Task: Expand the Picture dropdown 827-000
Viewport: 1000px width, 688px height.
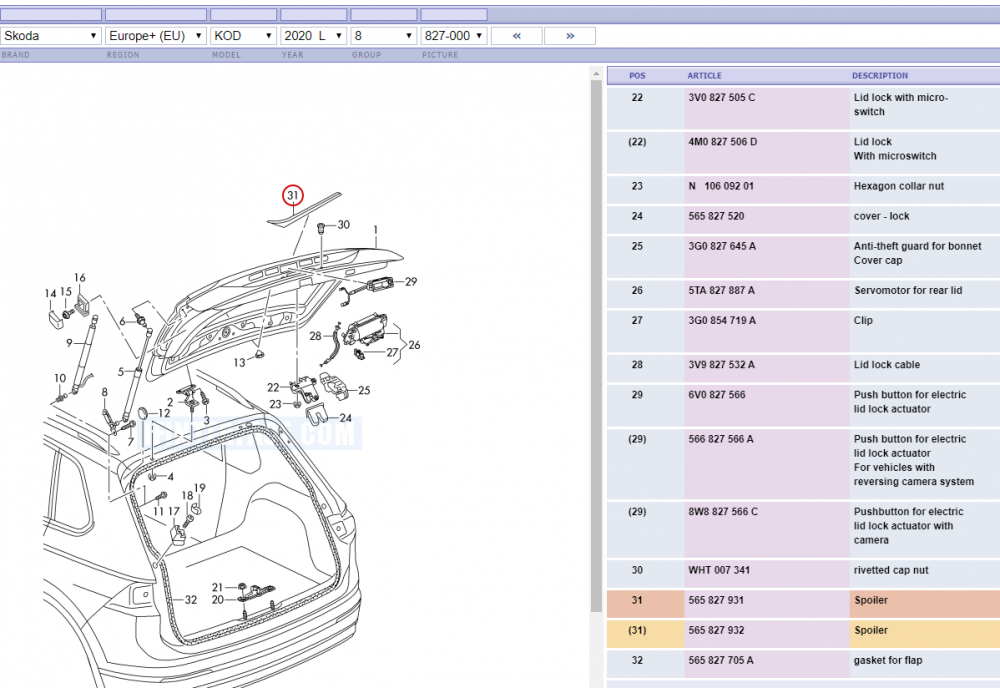Action: (454, 36)
